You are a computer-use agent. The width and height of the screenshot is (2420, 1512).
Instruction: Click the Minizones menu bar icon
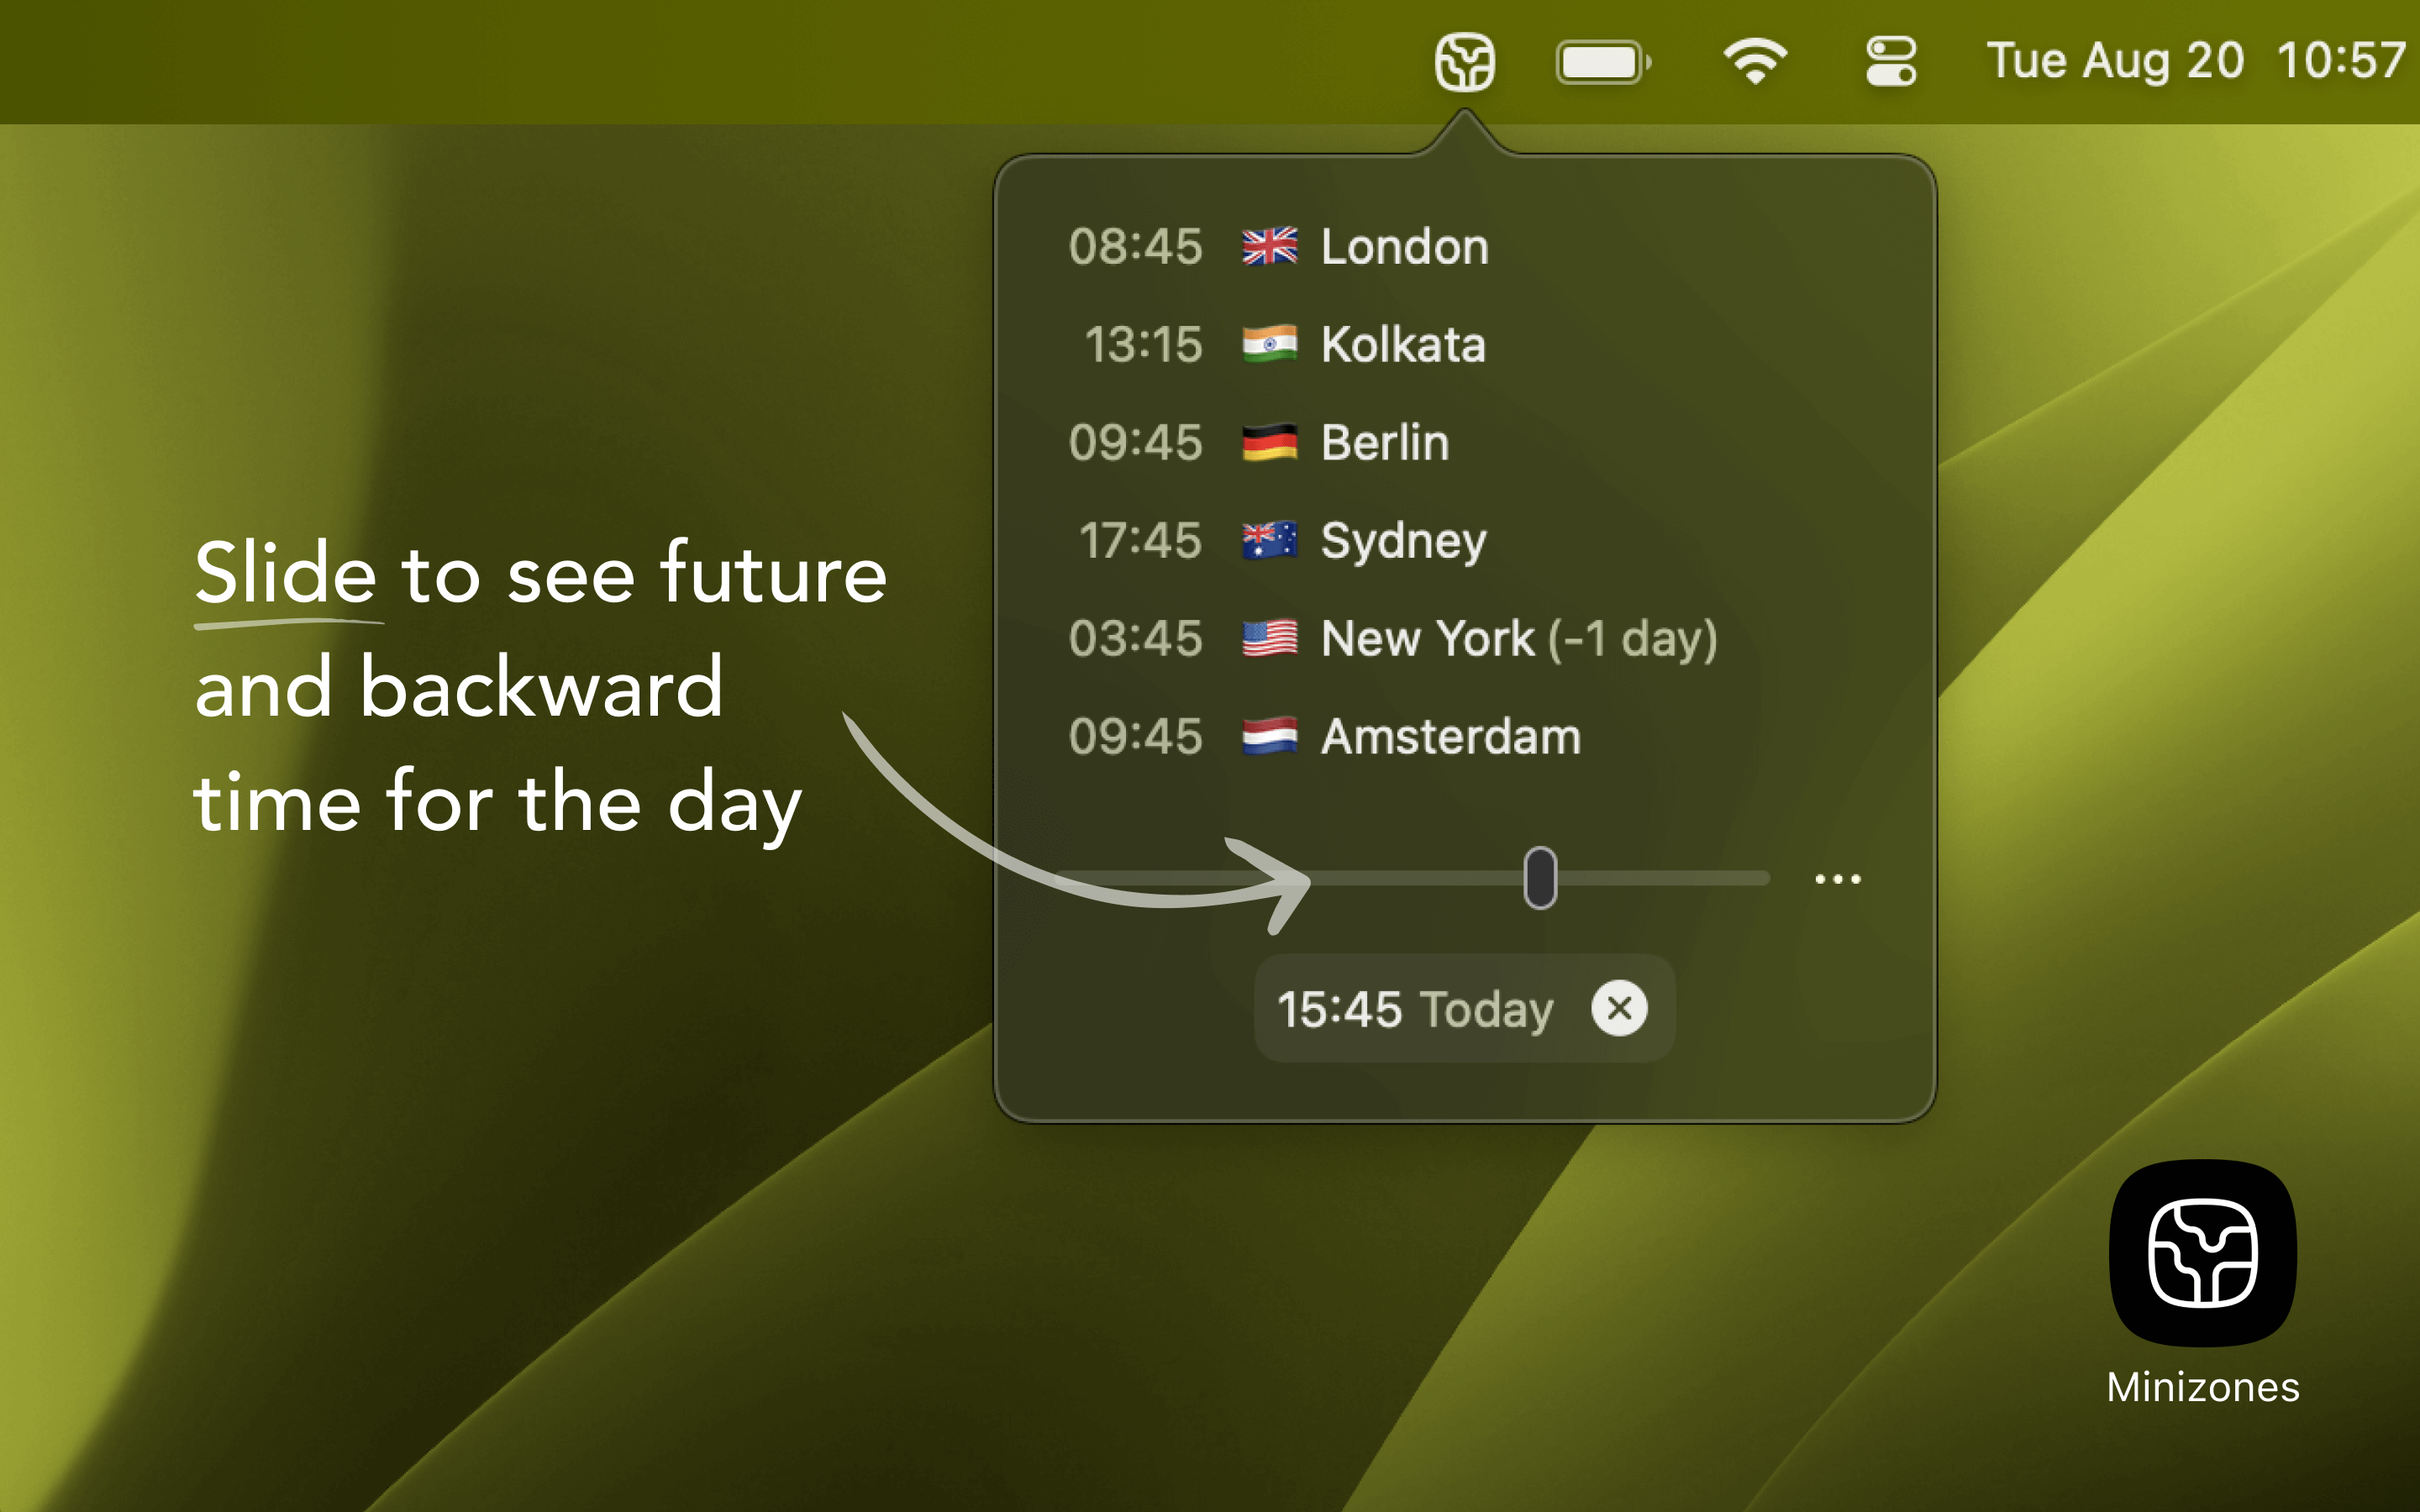point(1464,62)
